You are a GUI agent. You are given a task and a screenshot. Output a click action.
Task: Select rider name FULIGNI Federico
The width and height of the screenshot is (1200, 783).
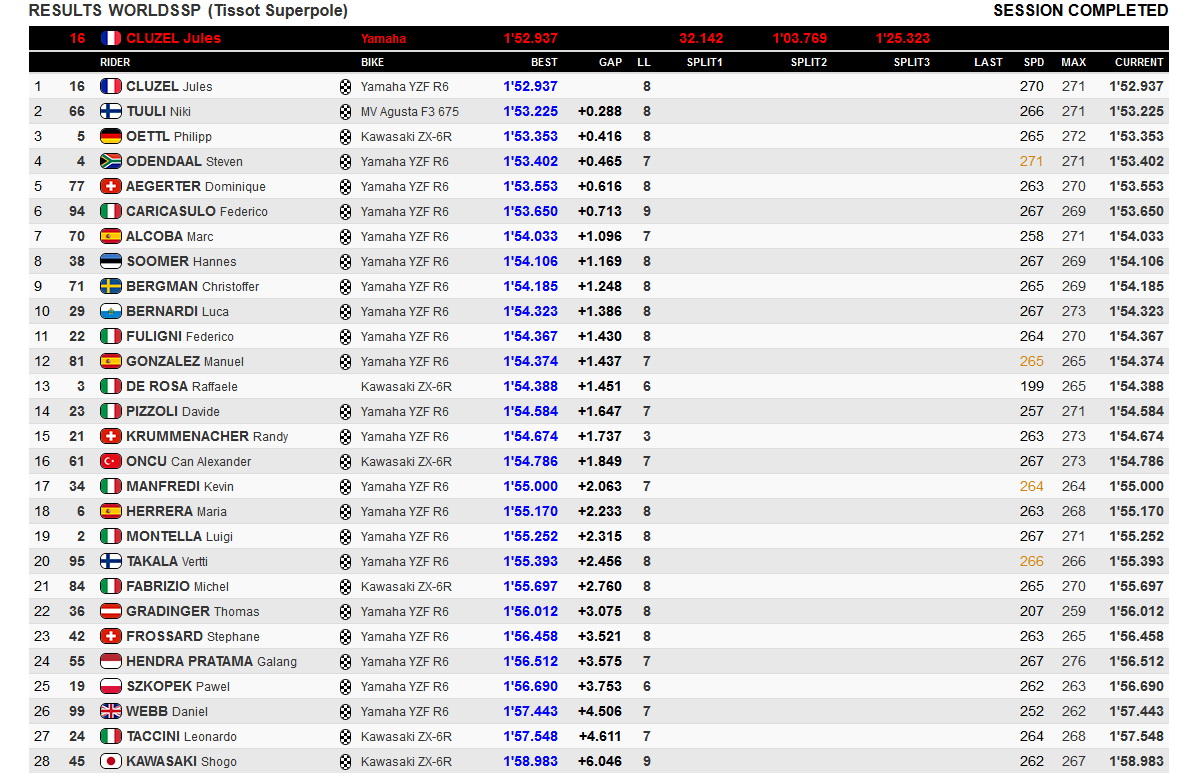coord(180,336)
